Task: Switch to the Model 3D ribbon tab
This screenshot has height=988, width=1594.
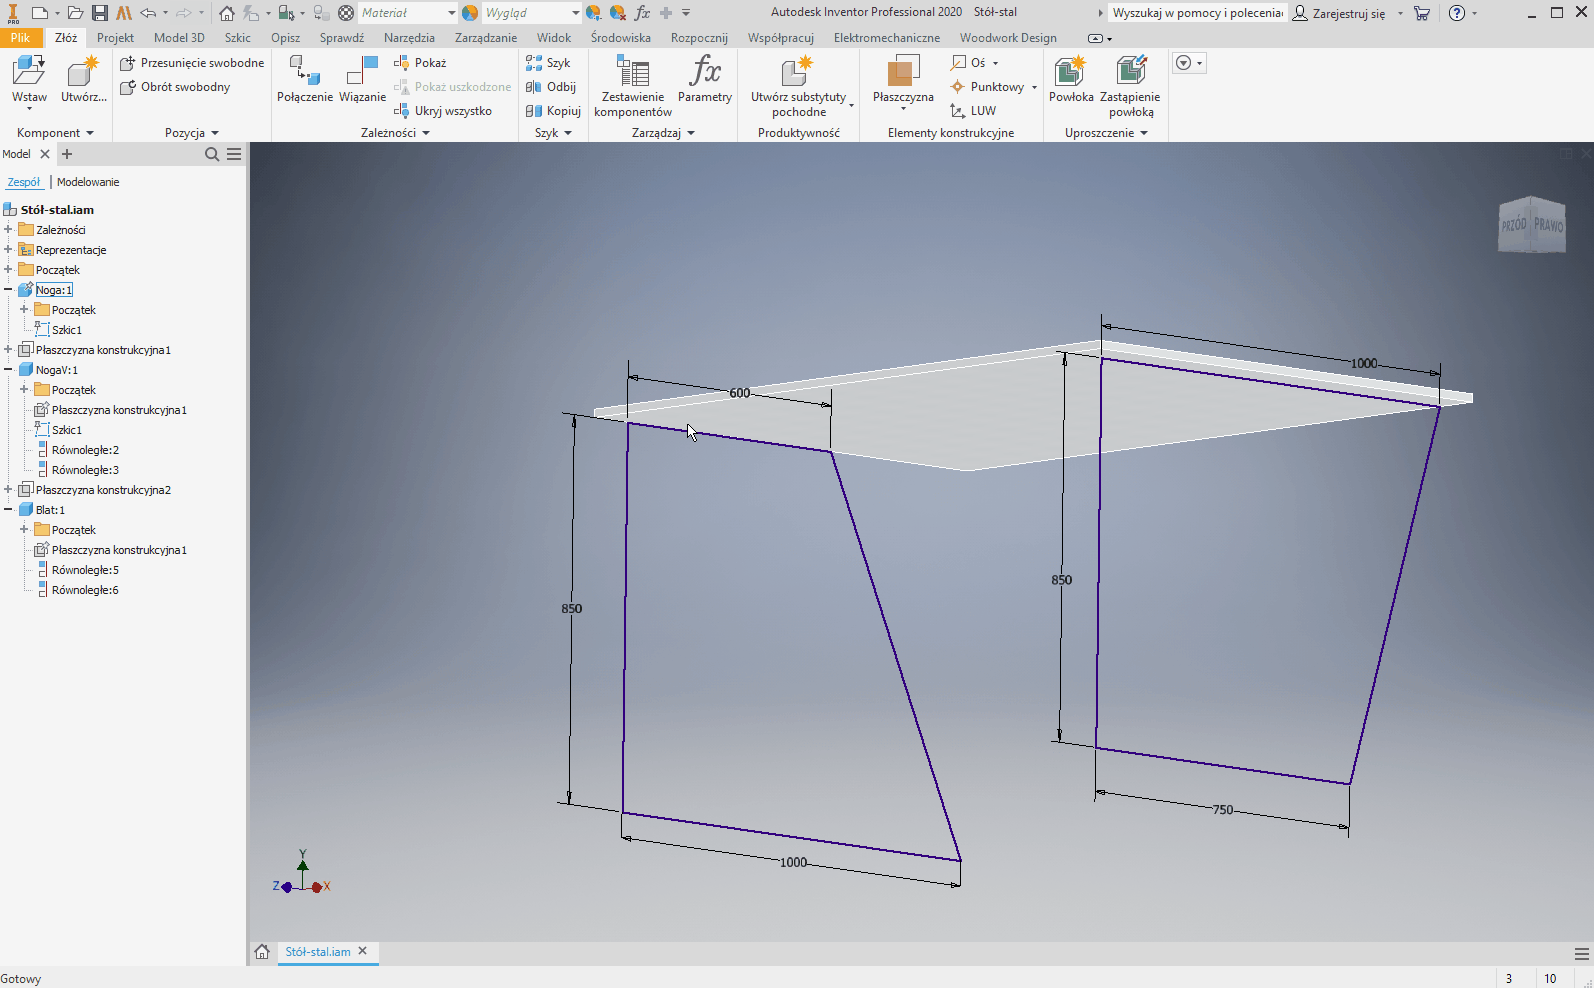Action: click(179, 38)
